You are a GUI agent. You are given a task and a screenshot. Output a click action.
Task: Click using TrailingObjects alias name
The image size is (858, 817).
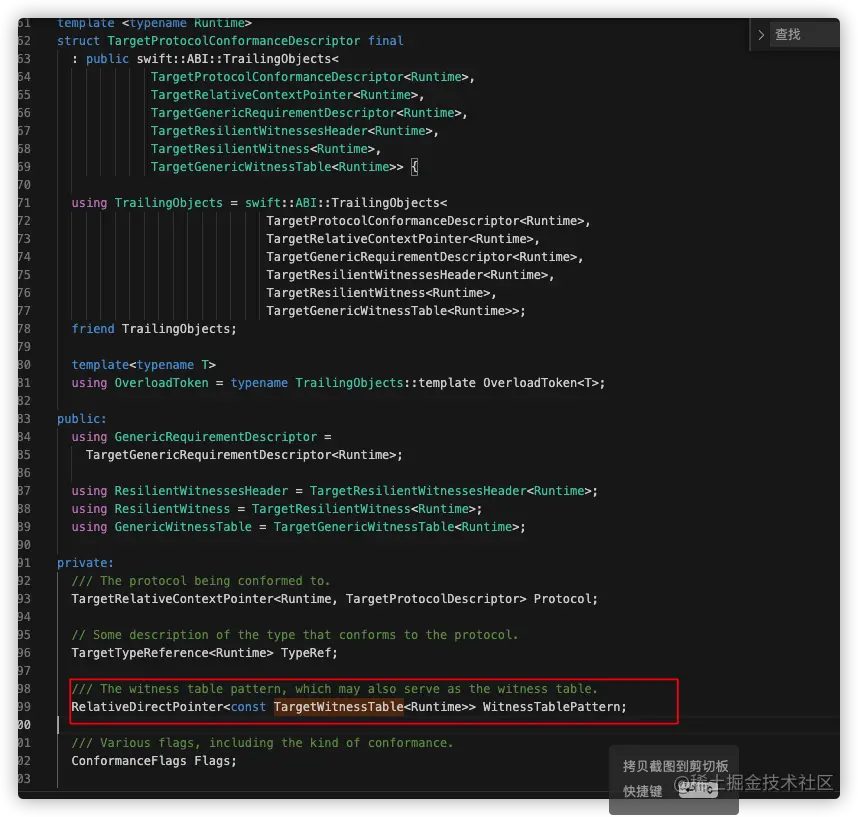[169, 203]
